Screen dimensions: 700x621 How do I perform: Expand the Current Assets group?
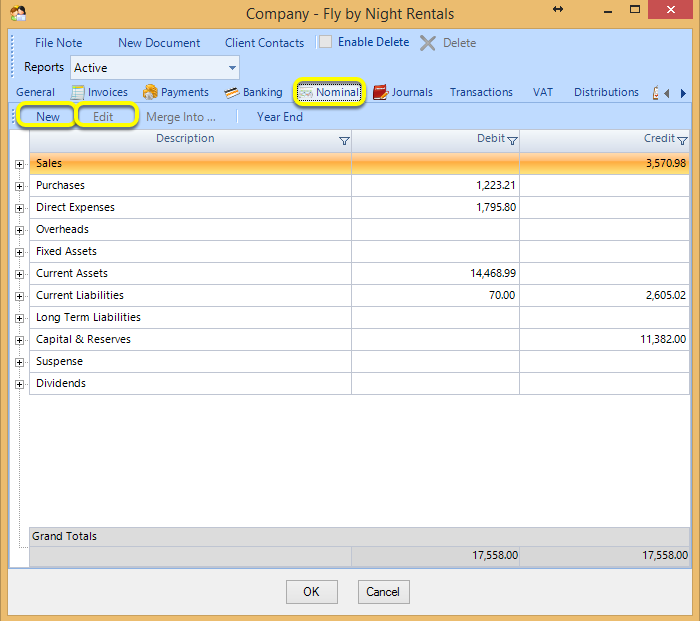click(x=19, y=274)
